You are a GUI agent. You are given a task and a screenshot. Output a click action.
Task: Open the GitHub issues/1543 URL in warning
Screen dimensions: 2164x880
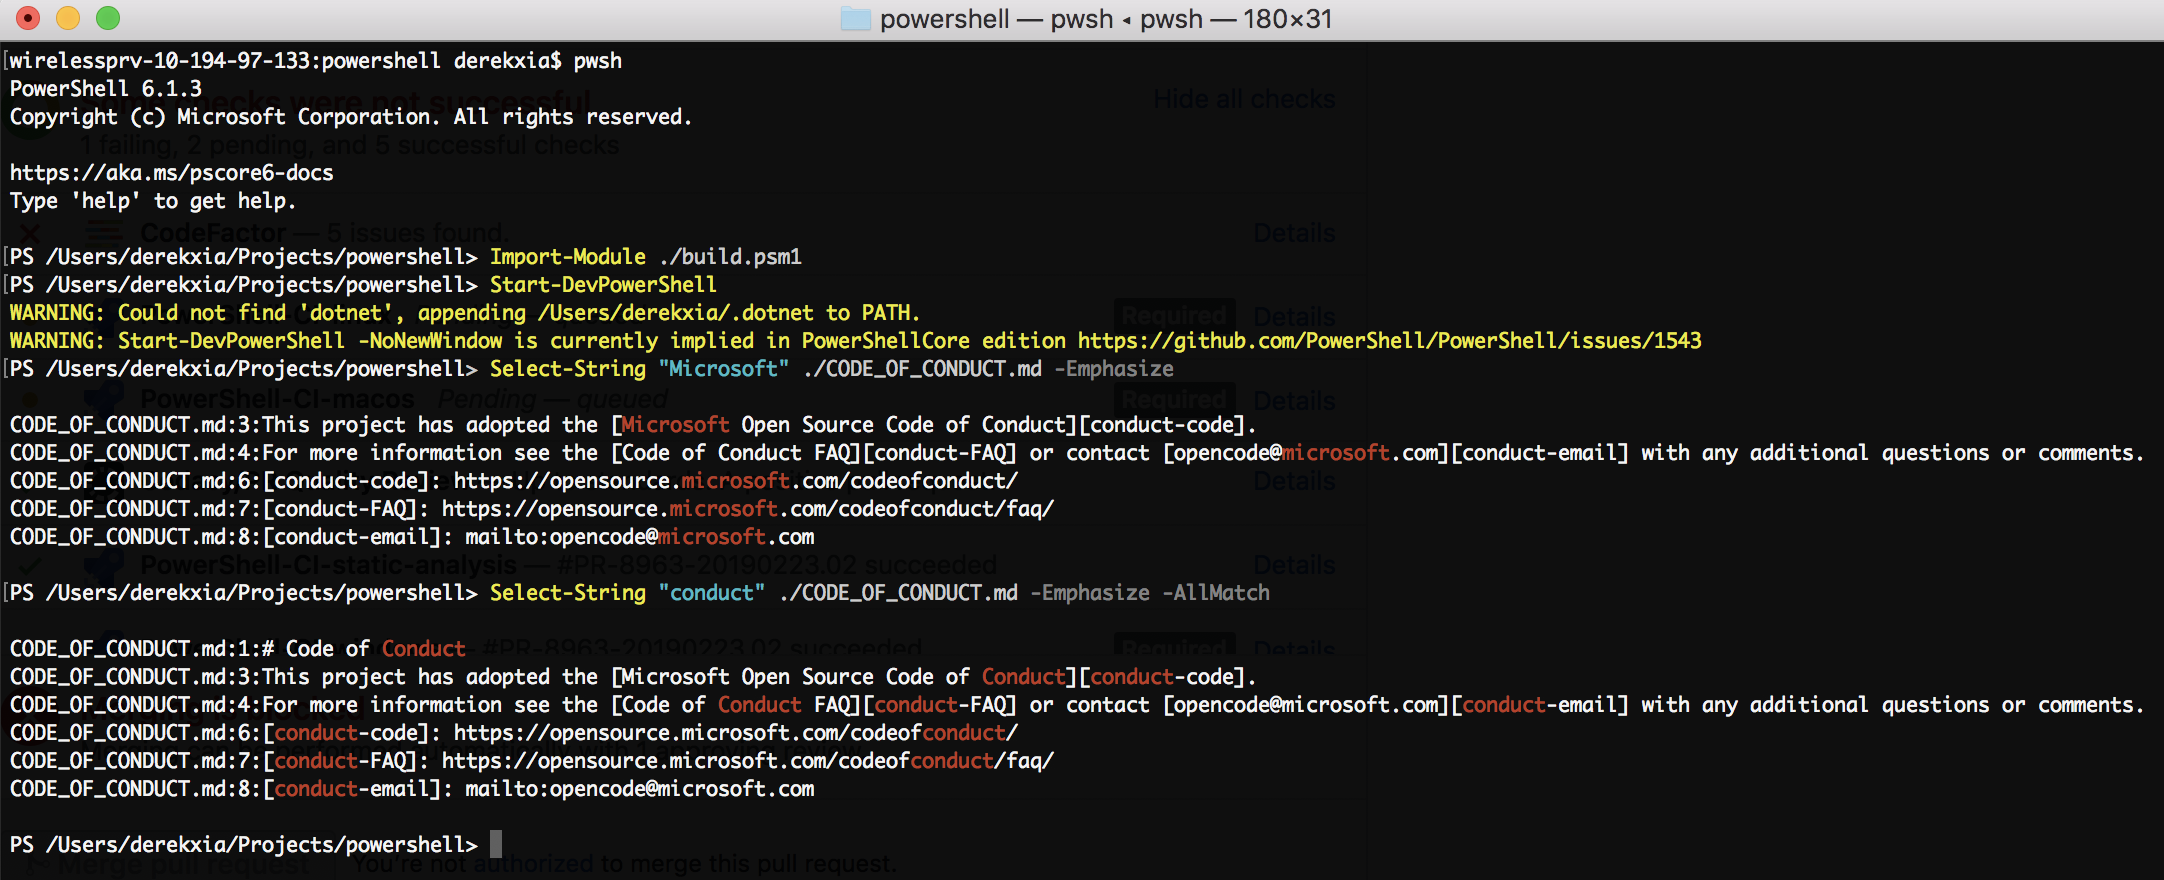point(1390,341)
